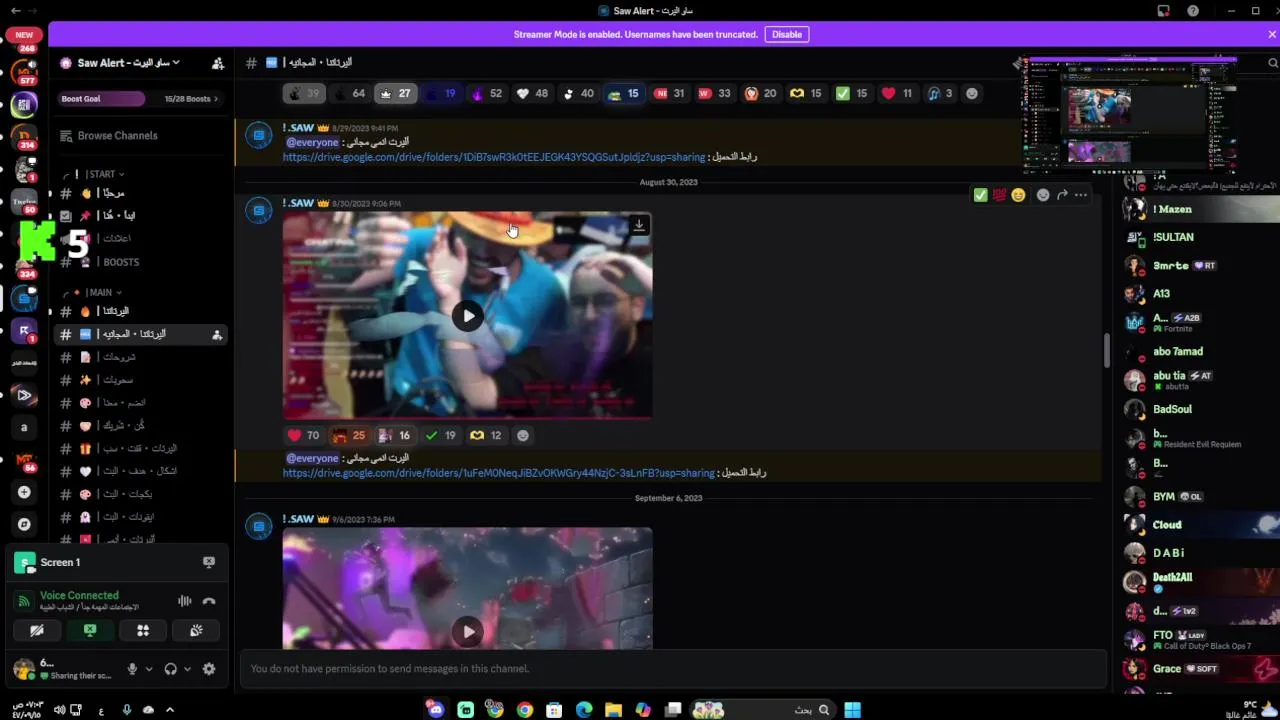
Task: Open More options on hovered message
Action: point(1081,195)
